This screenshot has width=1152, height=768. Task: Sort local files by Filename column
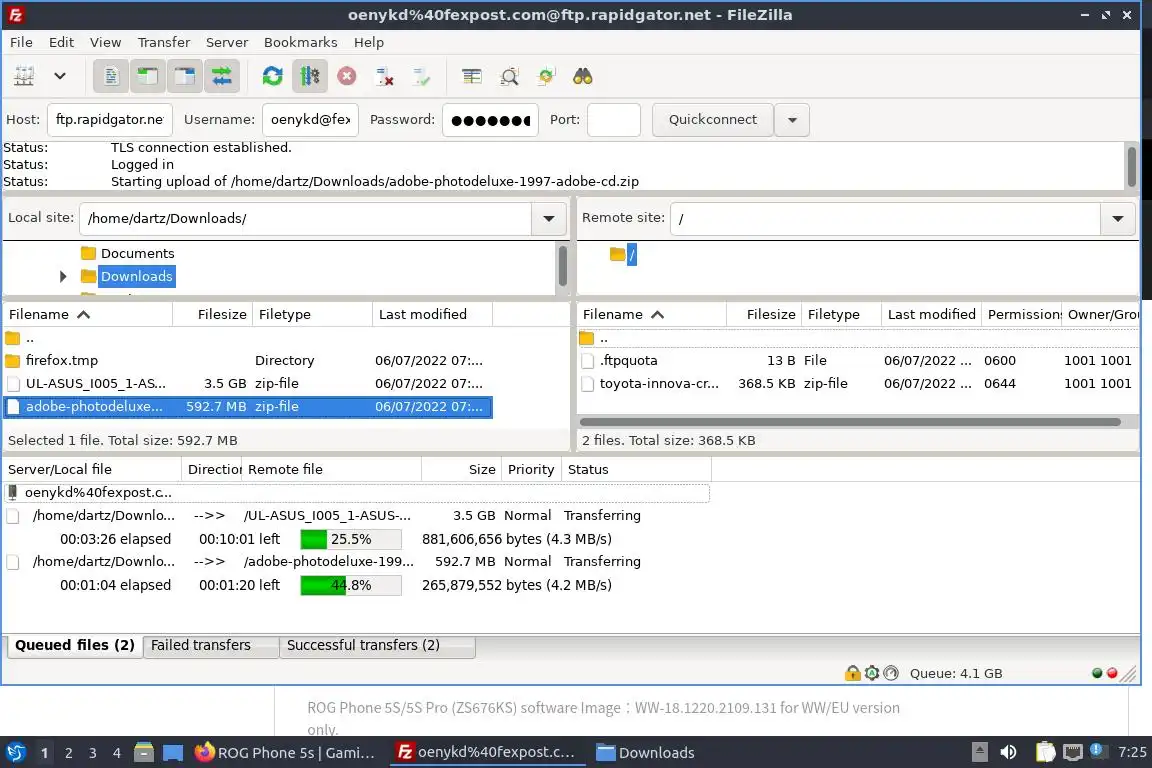click(x=87, y=315)
